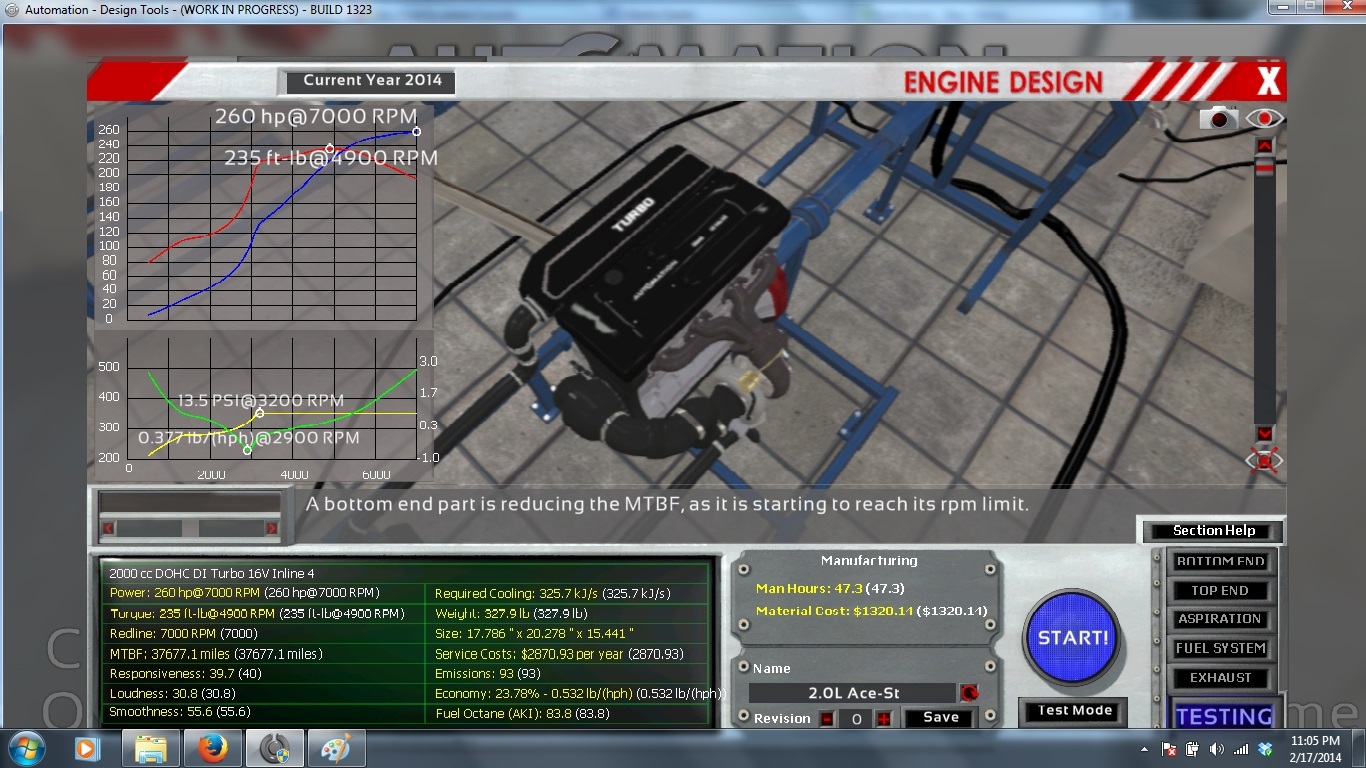Open Section Help

1213,531
